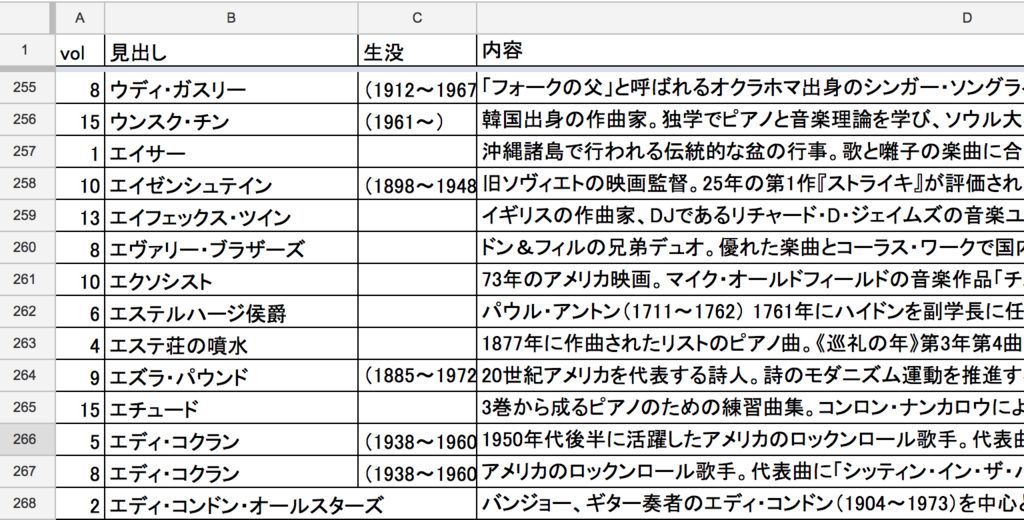Select row 268 header
This screenshot has height=520, width=1024.
[x=25, y=504]
